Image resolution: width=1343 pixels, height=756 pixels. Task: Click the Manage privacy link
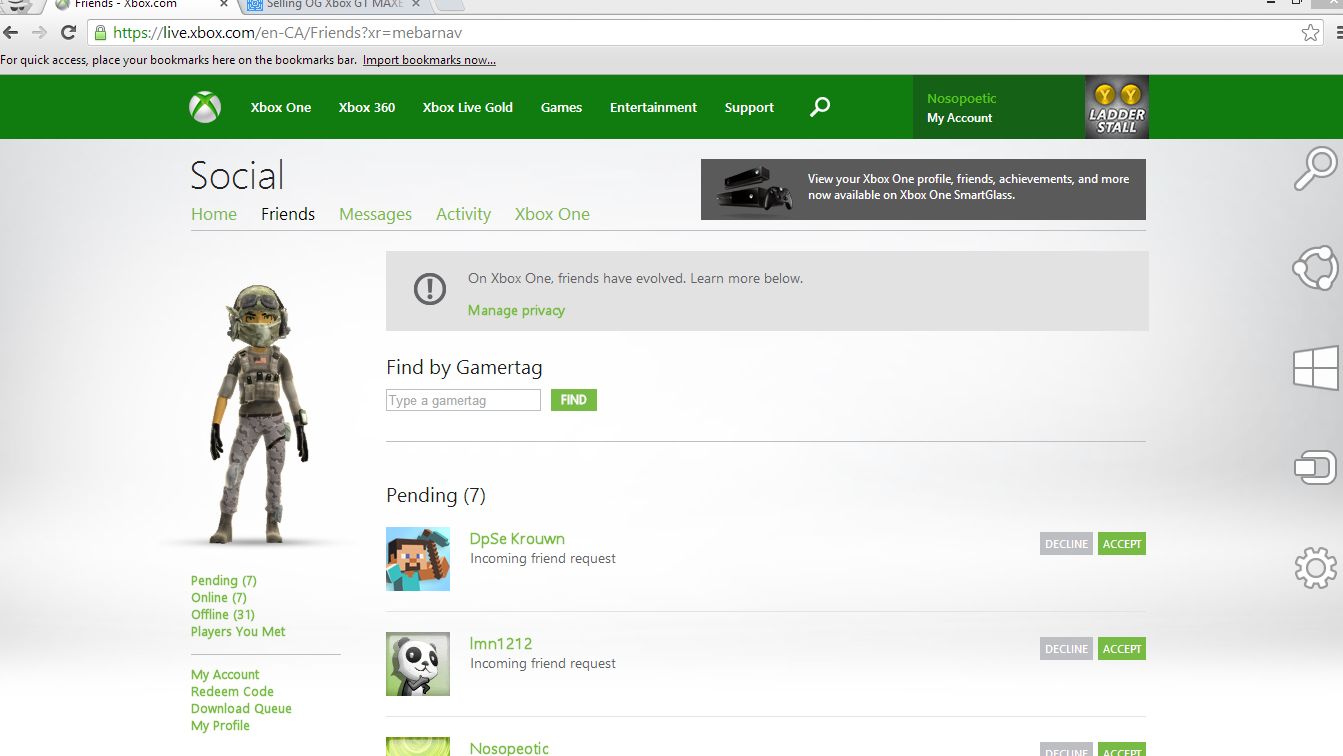coord(516,310)
